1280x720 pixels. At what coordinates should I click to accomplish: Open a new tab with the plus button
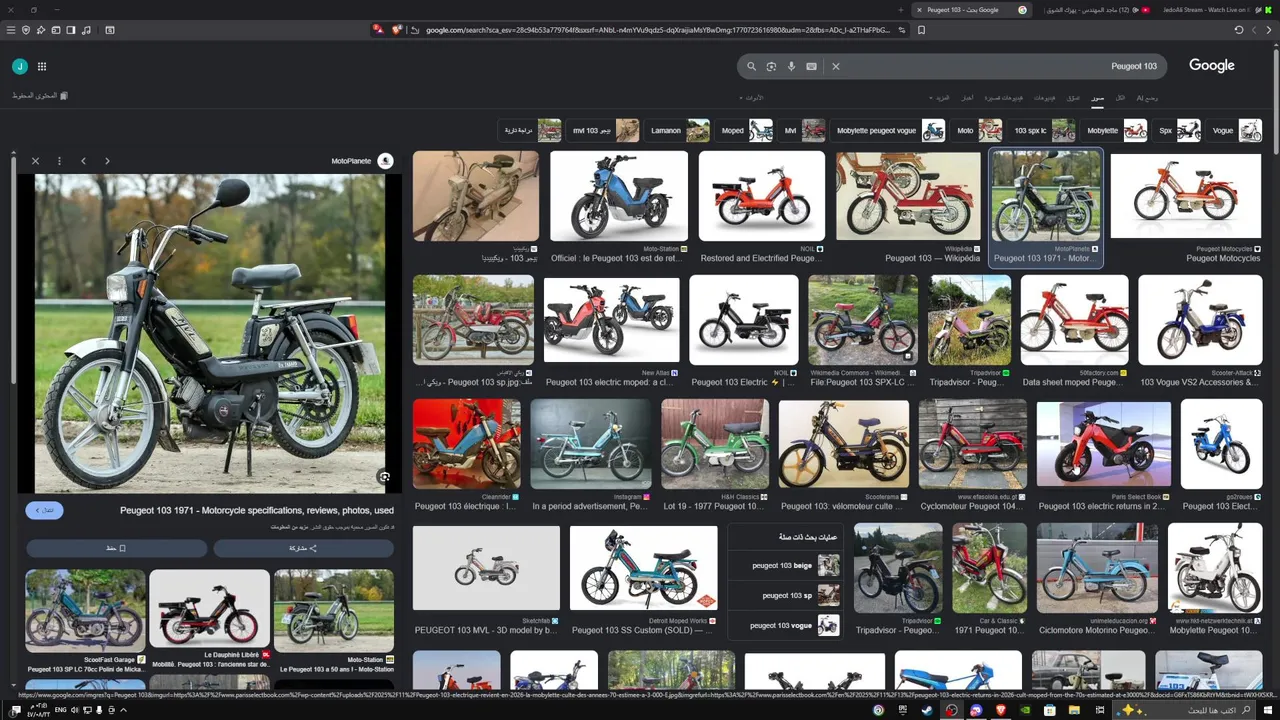point(901,10)
